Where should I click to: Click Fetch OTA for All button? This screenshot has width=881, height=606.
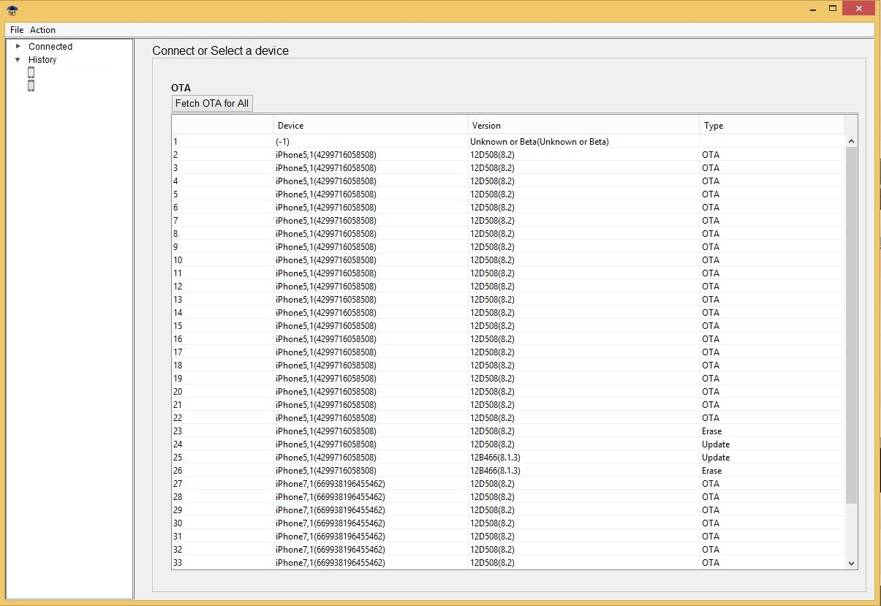click(x=212, y=103)
